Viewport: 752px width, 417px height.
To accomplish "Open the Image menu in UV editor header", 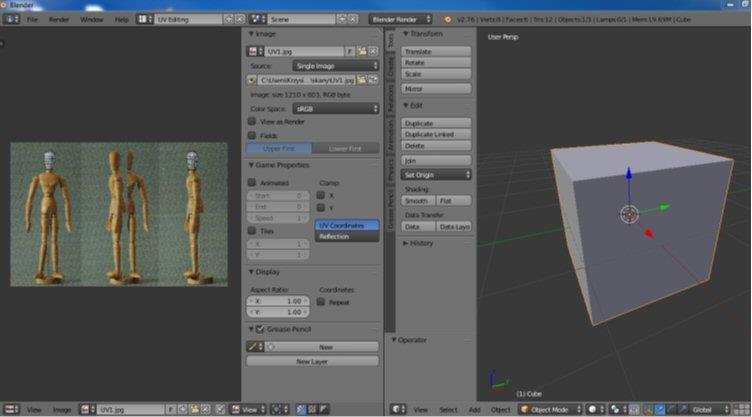I will click(x=62, y=410).
